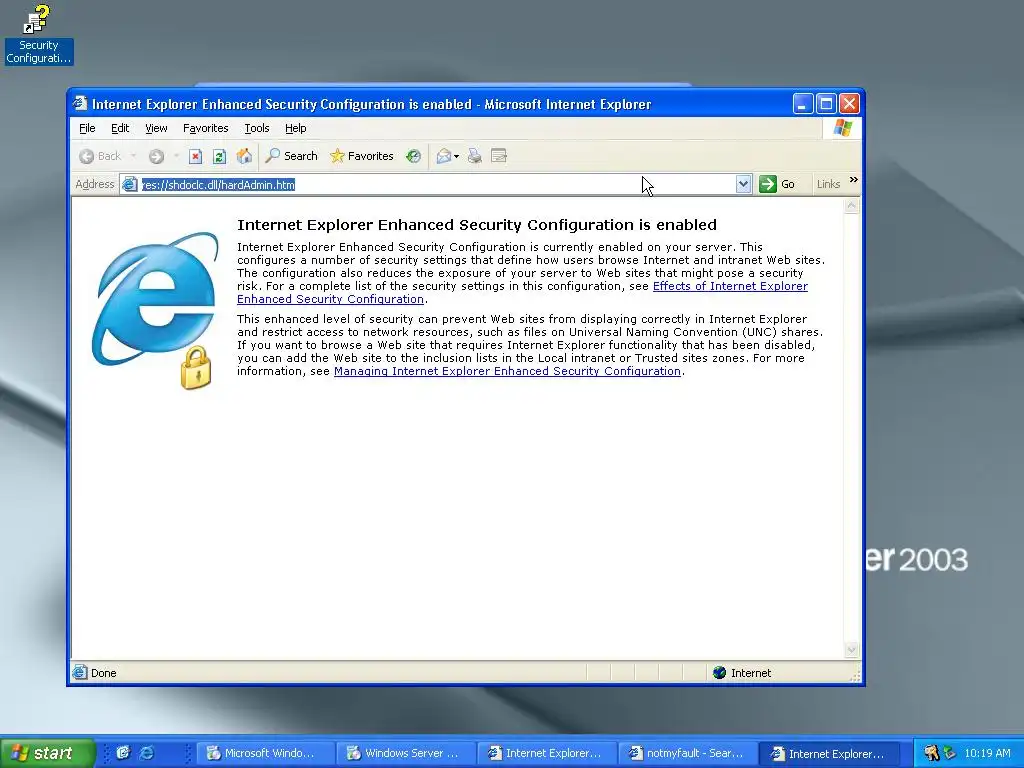Open the View menu
The height and width of the screenshot is (768, 1024).
156,128
